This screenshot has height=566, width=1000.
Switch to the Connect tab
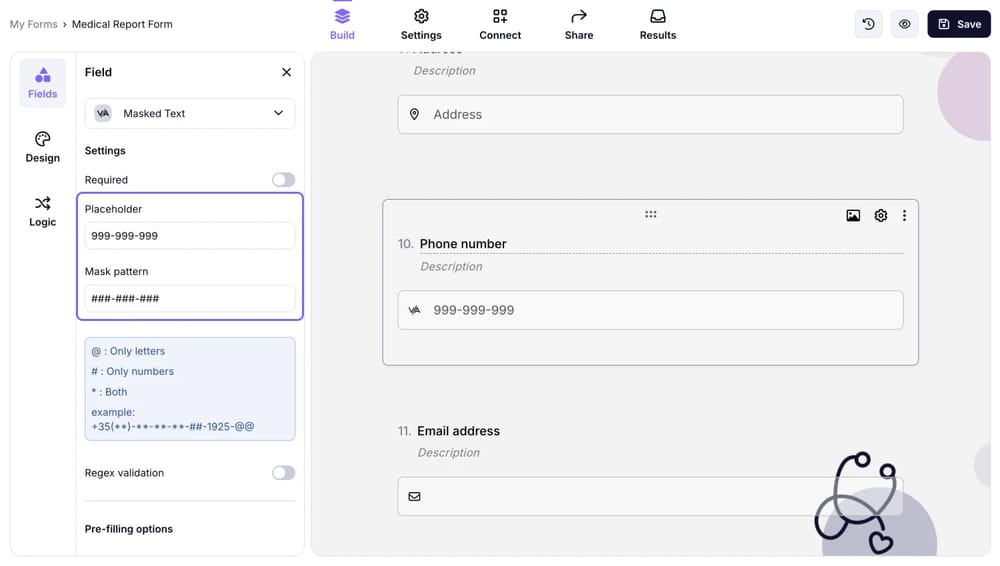500,25
